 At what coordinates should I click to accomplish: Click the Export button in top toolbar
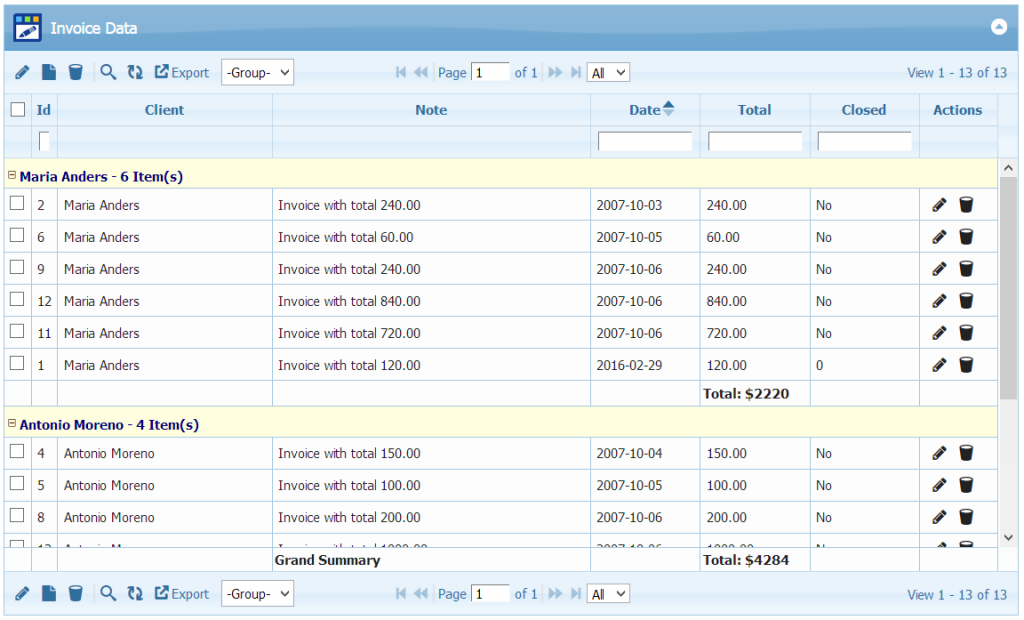[182, 72]
